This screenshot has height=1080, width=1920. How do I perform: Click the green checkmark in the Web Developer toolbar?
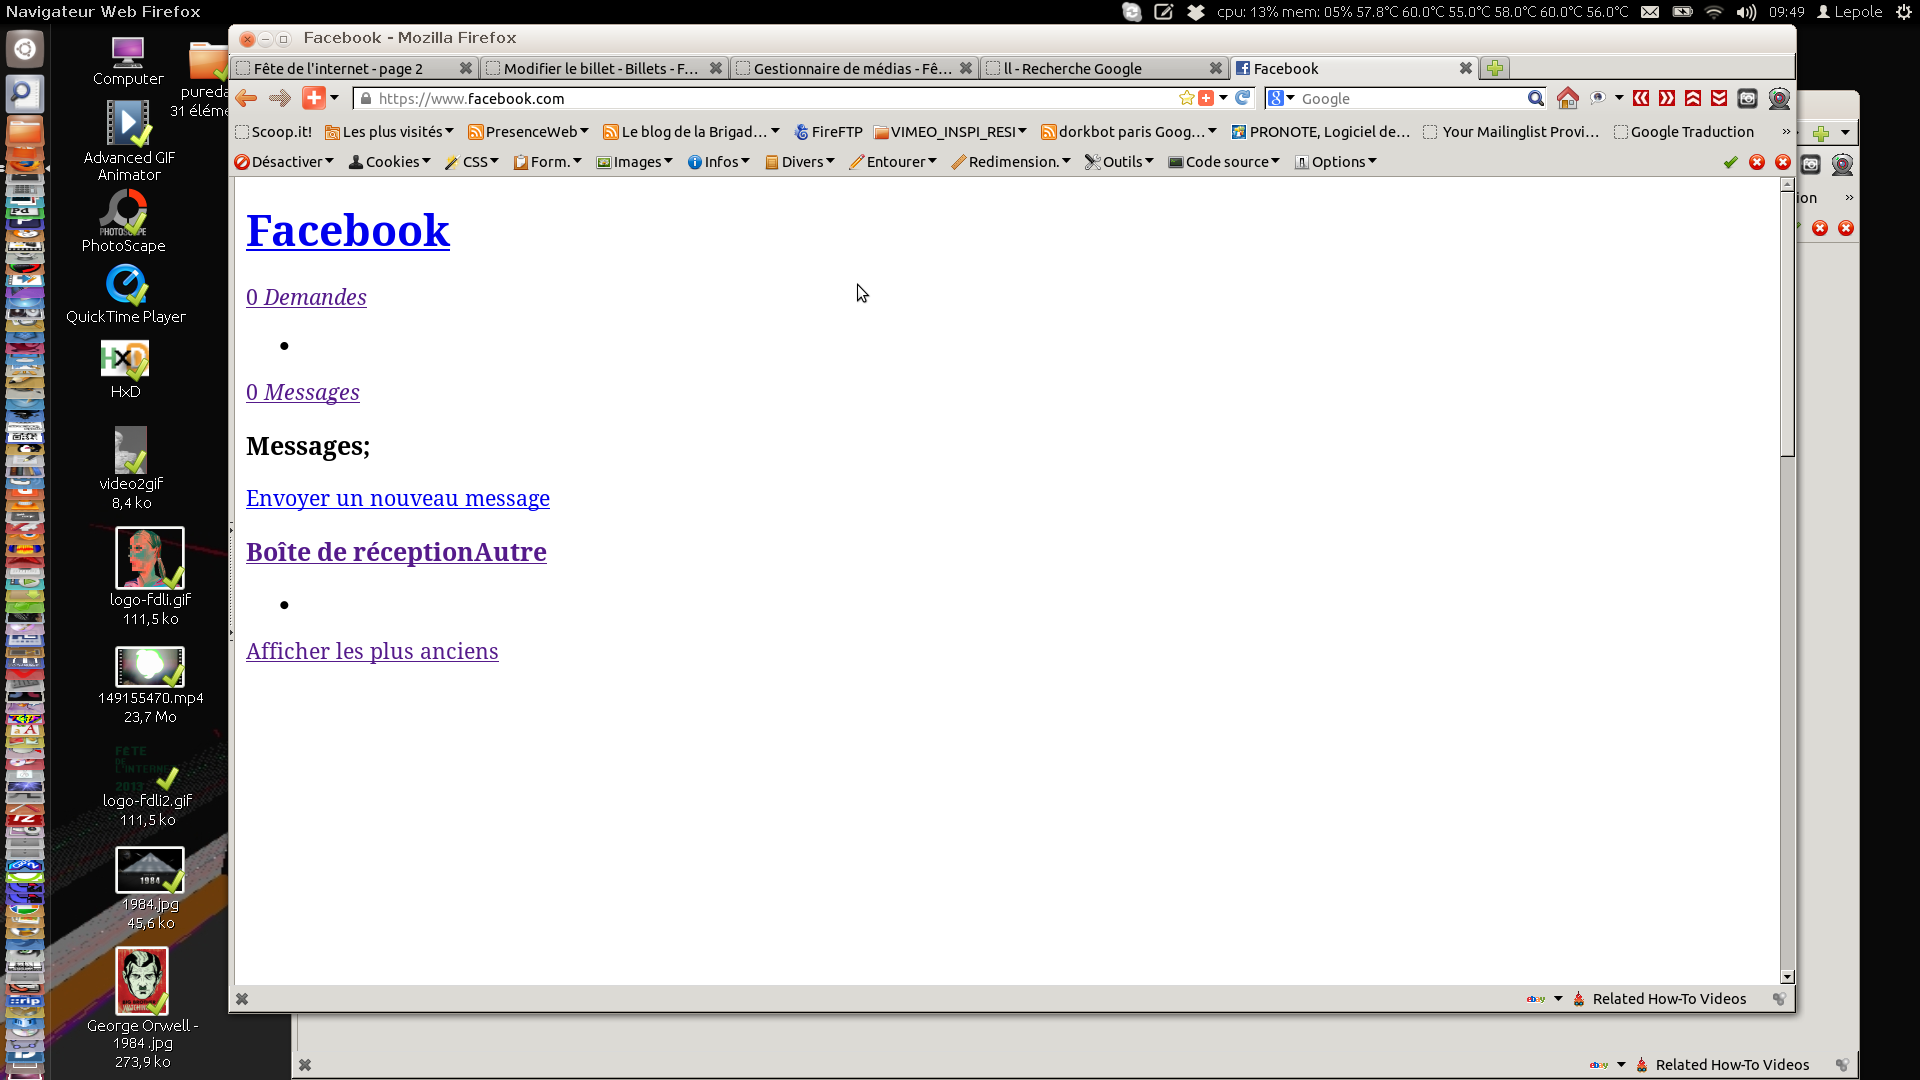1730,162
